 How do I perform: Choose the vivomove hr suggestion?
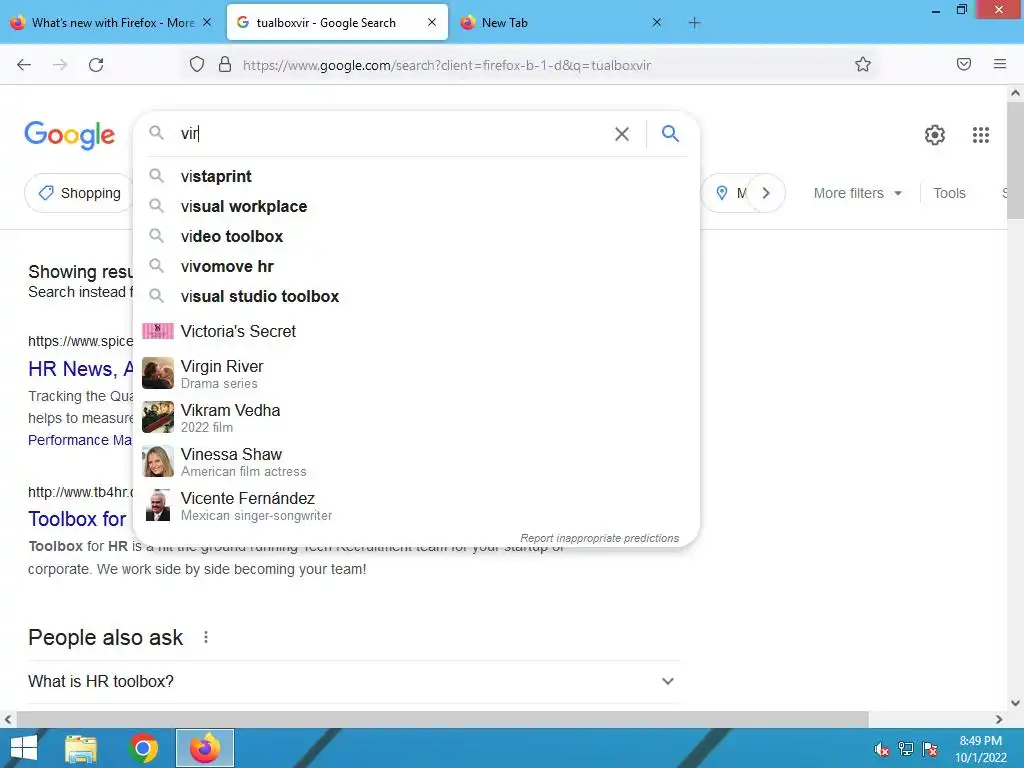(x=416, y=266)
